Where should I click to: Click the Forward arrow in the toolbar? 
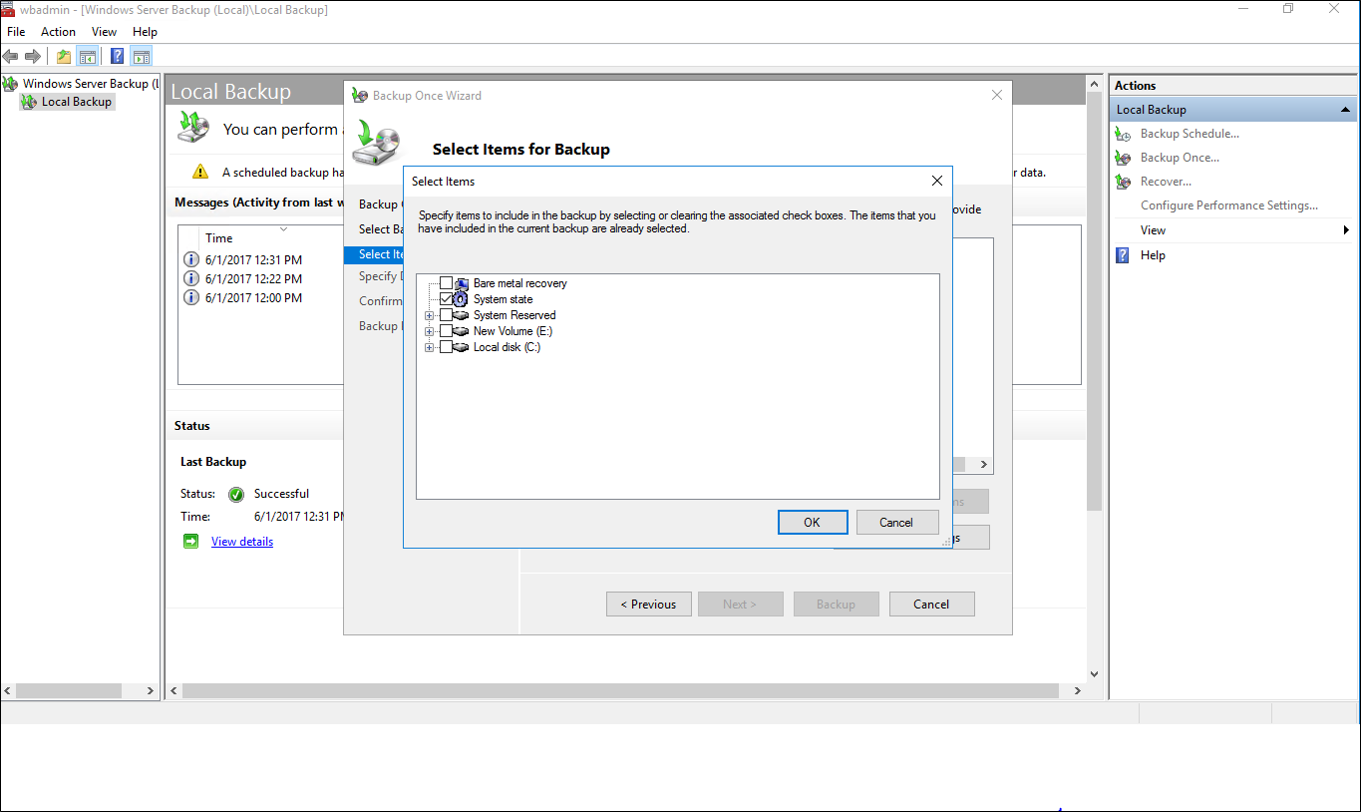[33, 56]
